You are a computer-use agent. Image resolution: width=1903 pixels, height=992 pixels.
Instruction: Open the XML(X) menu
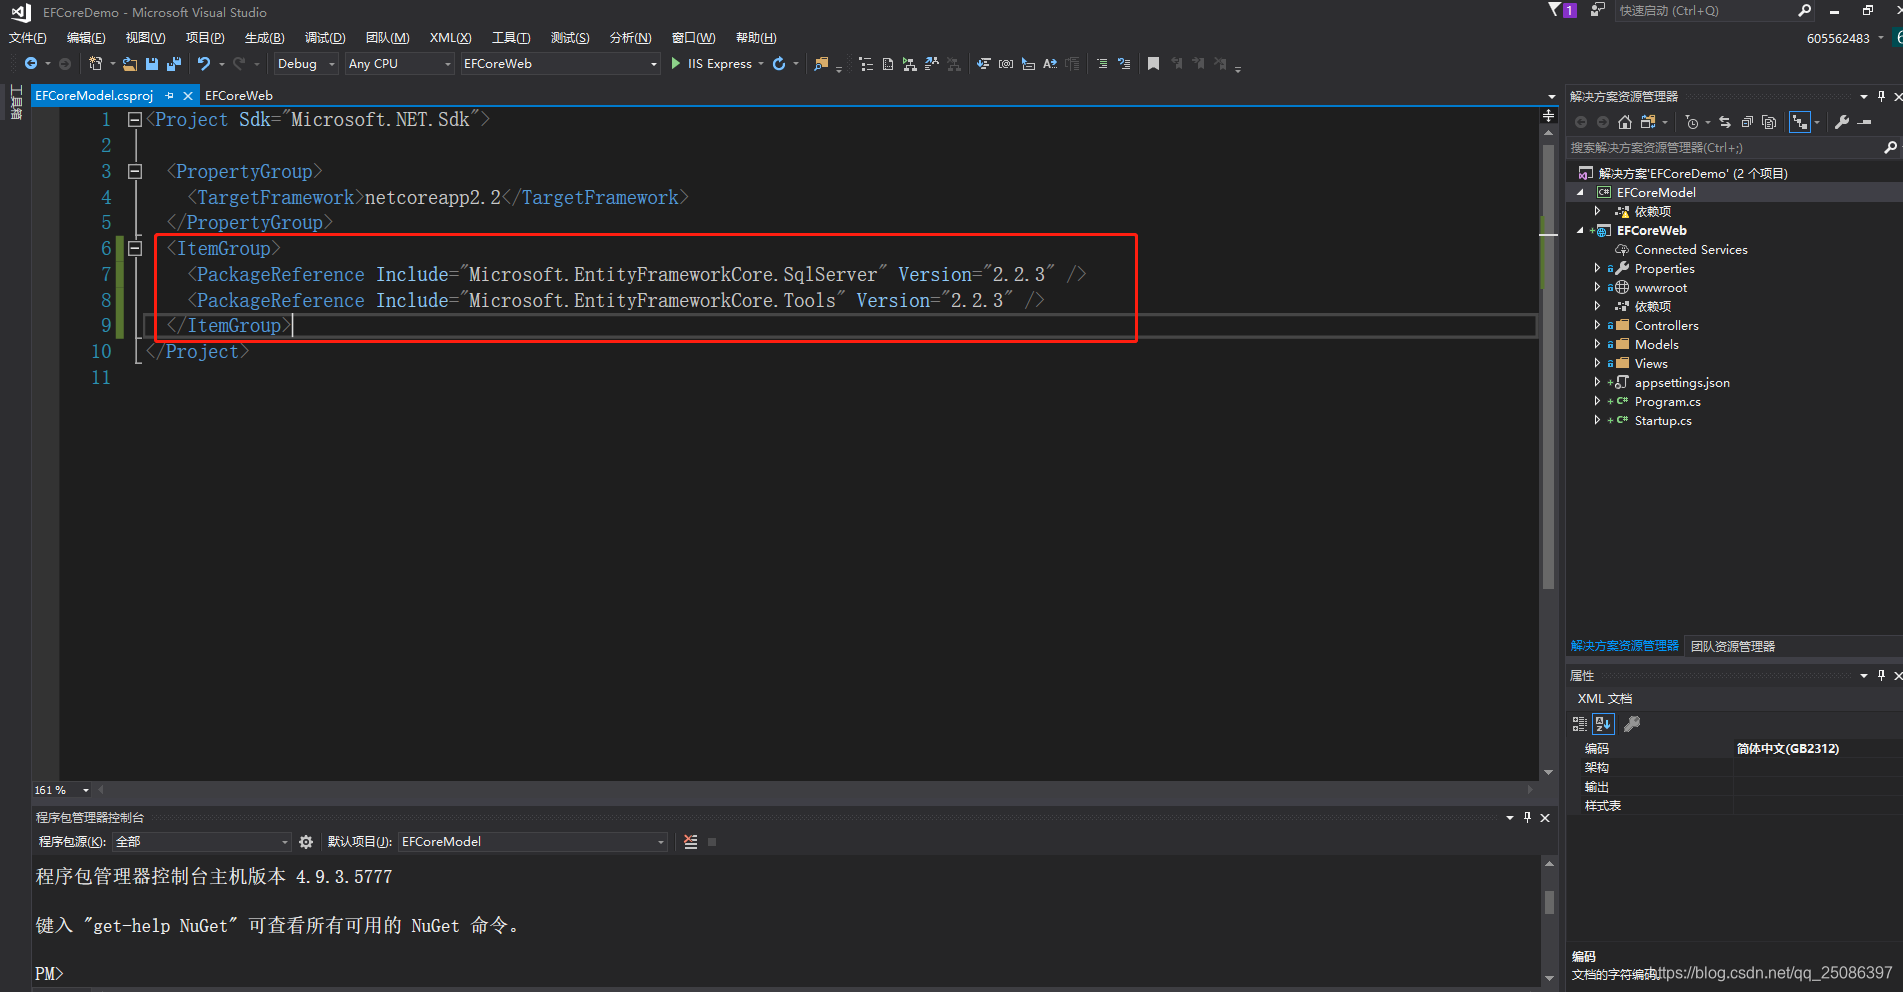pos(450,38)
